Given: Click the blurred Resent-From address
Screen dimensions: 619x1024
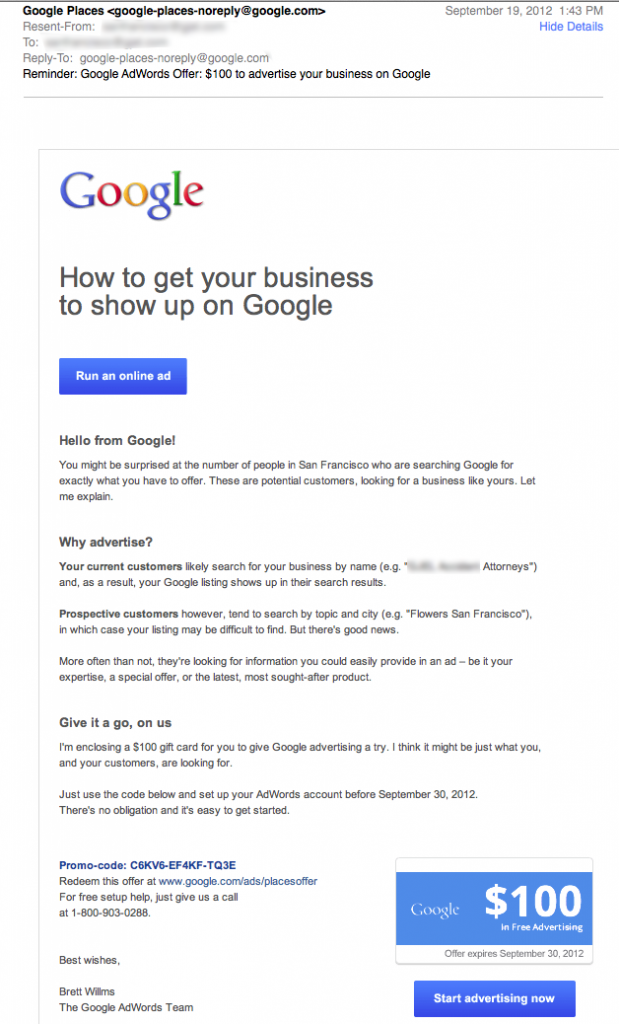Looking at the screenshot, I should pyautogui.click(x=163, y=27).
